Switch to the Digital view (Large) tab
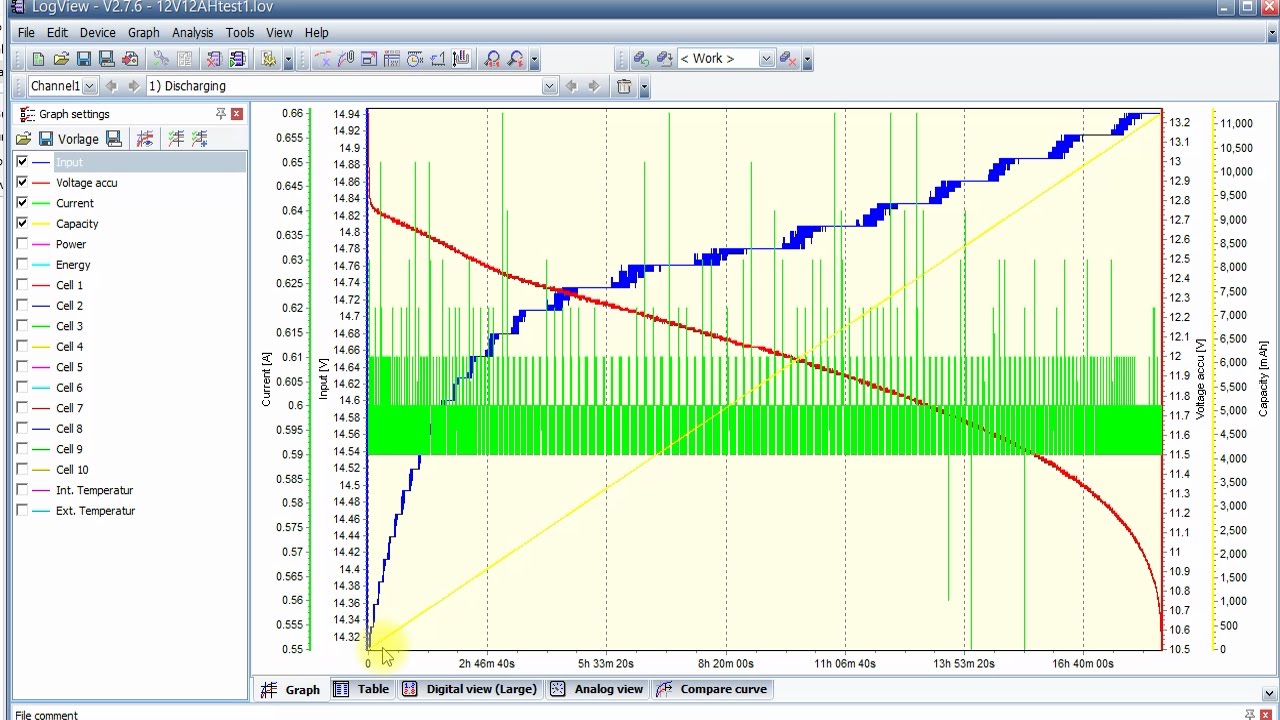 pos(469,689)
